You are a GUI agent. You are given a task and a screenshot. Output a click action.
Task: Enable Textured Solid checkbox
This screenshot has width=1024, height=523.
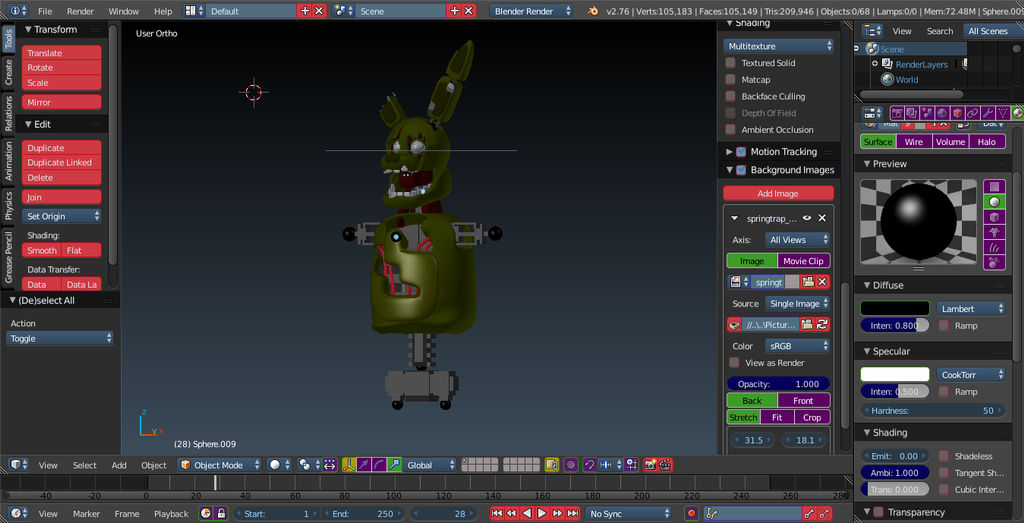point(731,63)
